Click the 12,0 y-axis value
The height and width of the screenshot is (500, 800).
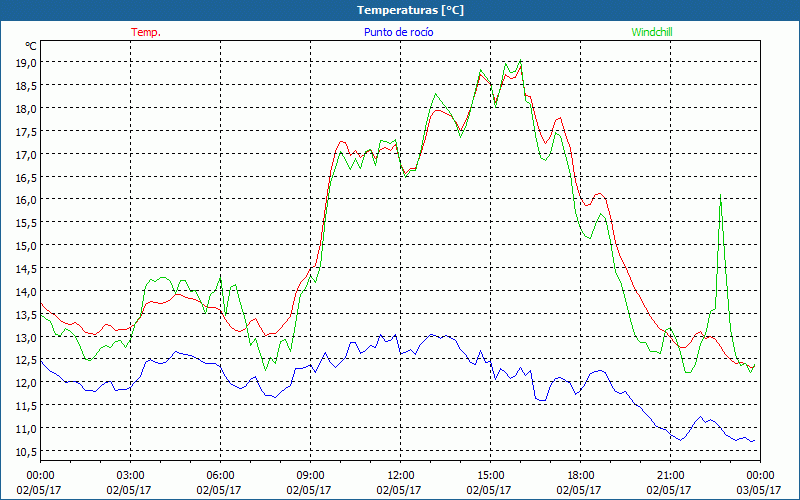click(x=27, y=383)
